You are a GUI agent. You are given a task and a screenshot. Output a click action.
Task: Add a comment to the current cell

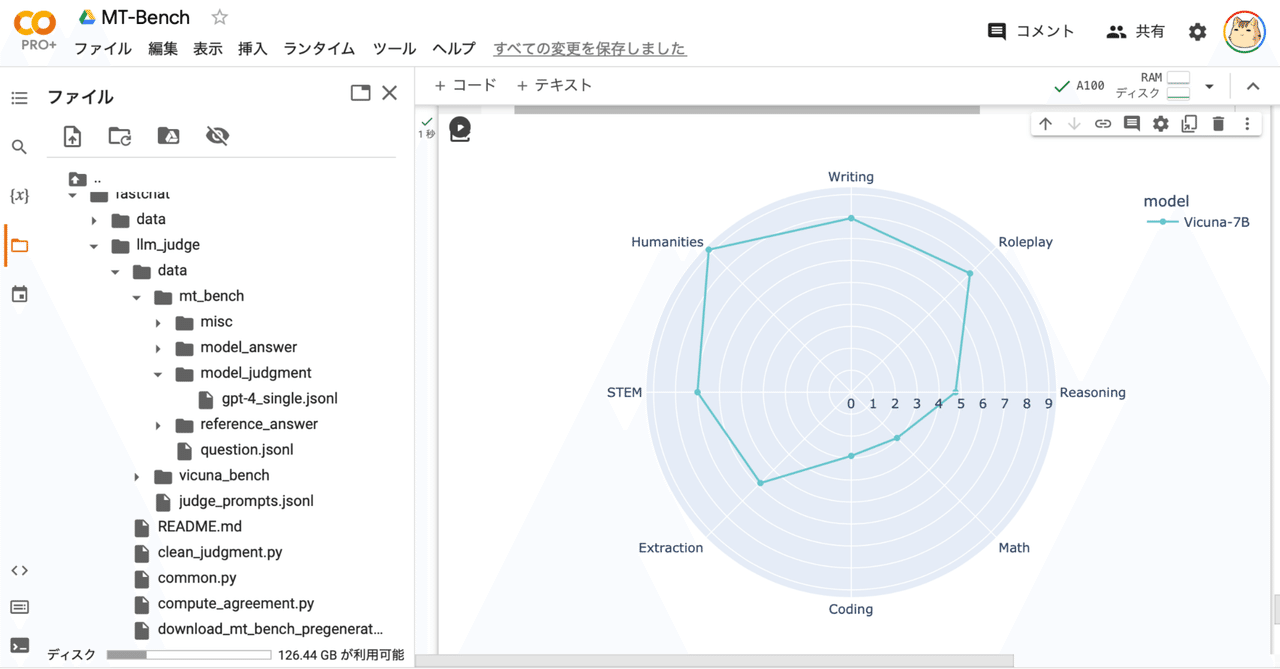(1131, 123)
